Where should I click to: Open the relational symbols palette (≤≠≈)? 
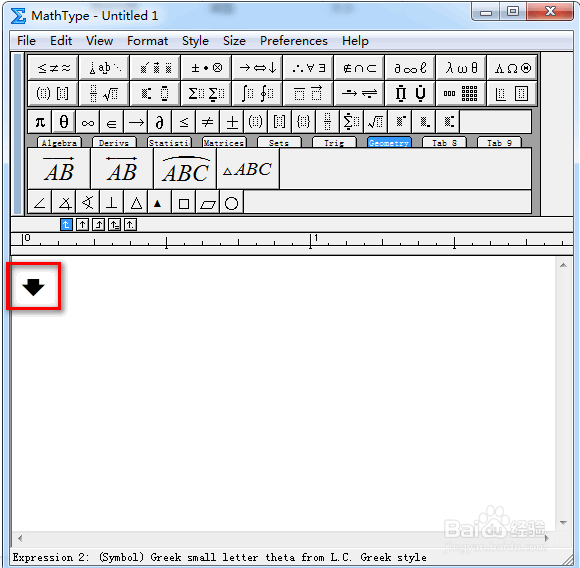(53, 68)
